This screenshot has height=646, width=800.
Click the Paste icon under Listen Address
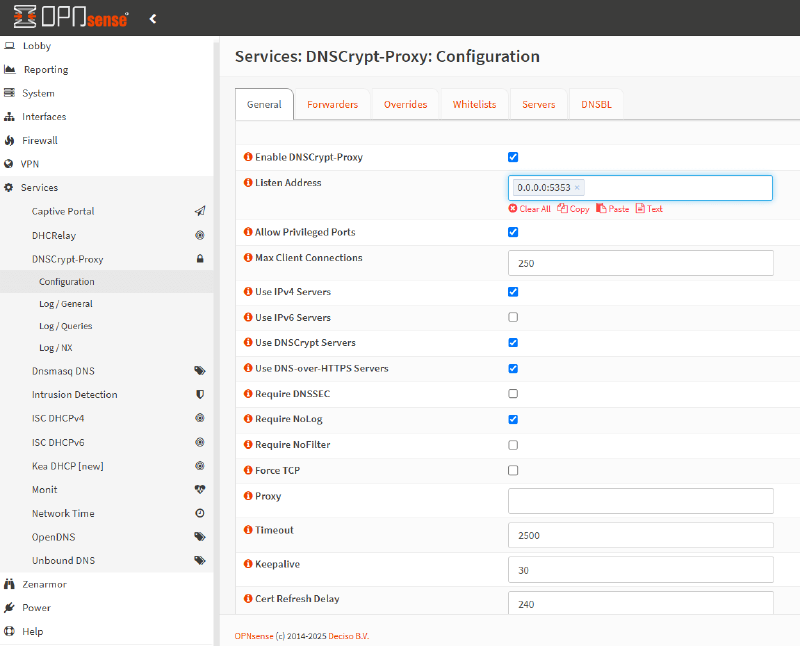coord(612,209)
